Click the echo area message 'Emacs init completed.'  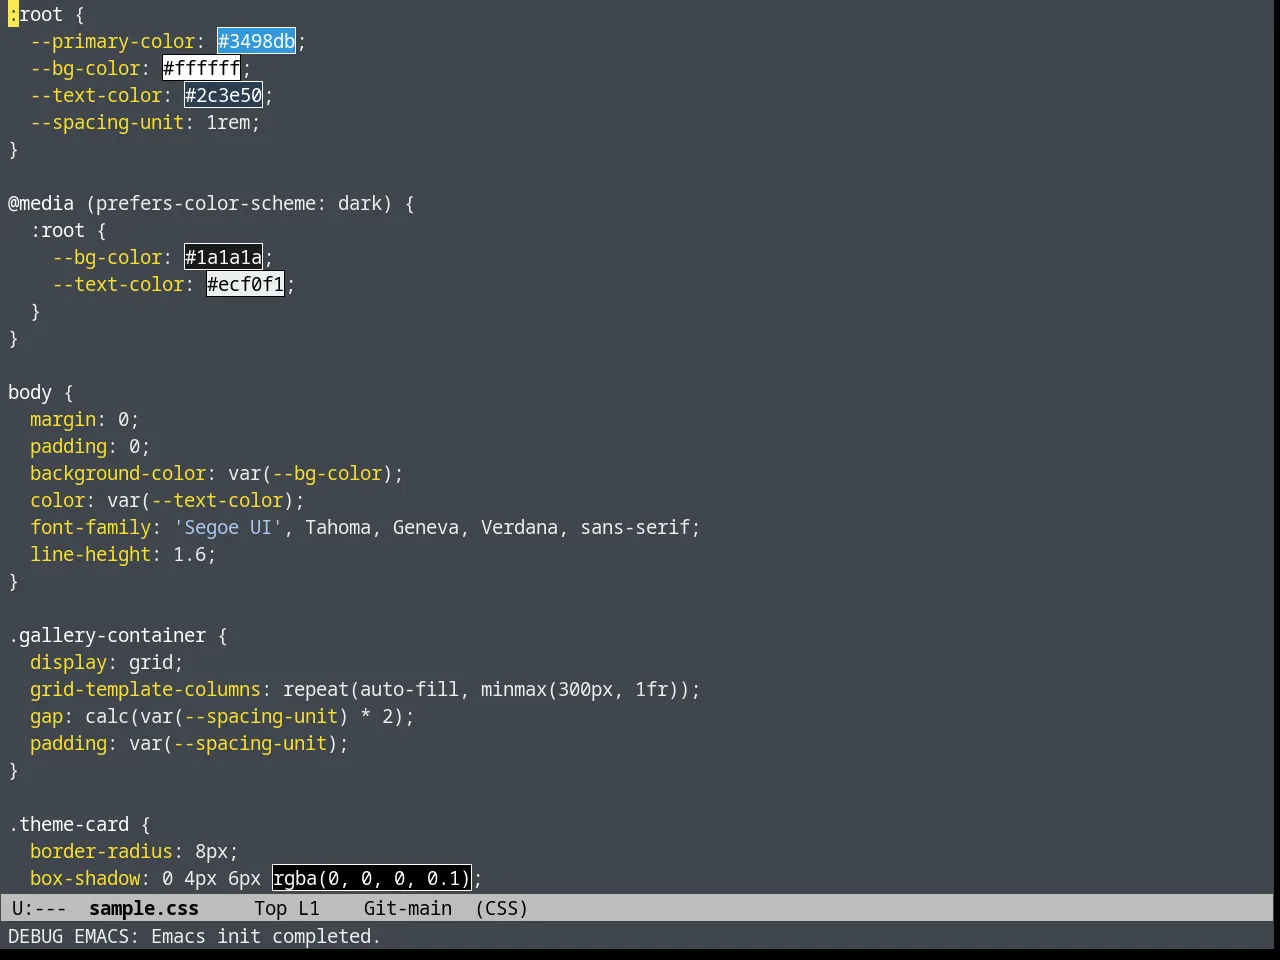(266, 936)
